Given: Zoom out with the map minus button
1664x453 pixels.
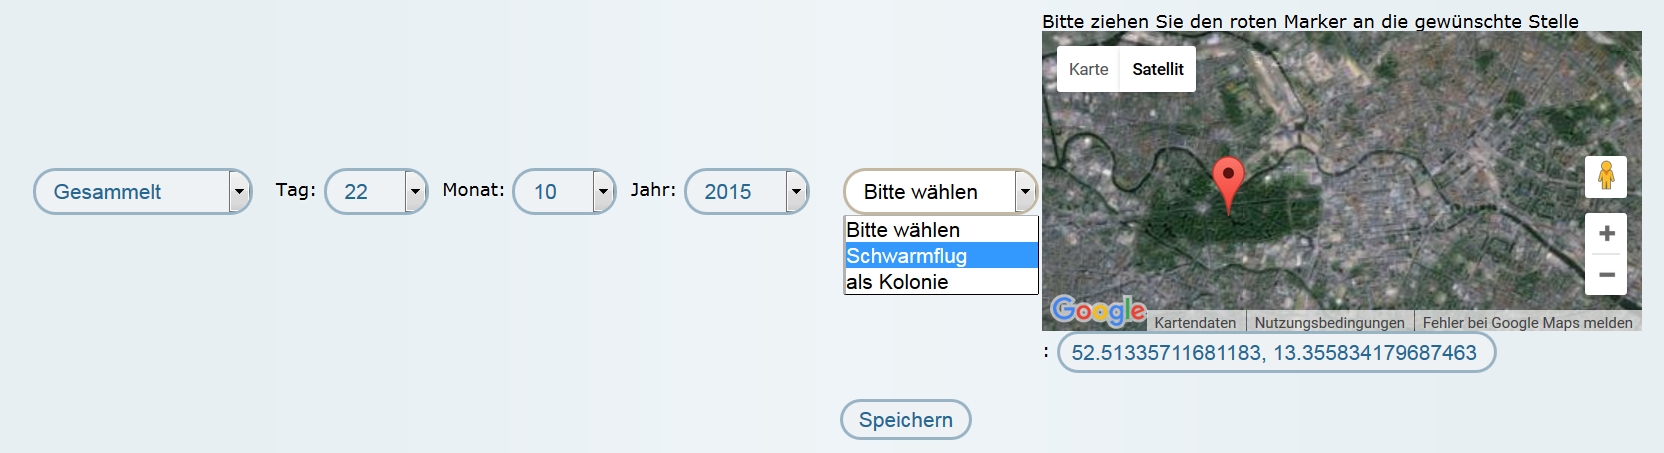Looking at the screenshot, I should [x=1606, y=275].
